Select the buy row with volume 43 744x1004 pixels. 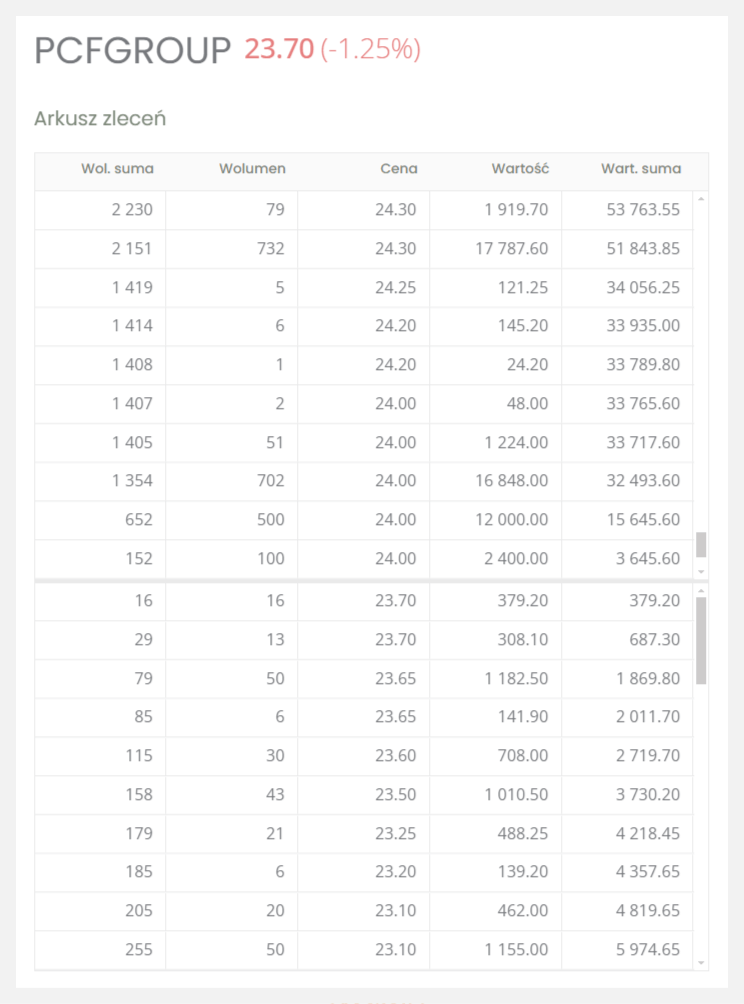[364, 795]
